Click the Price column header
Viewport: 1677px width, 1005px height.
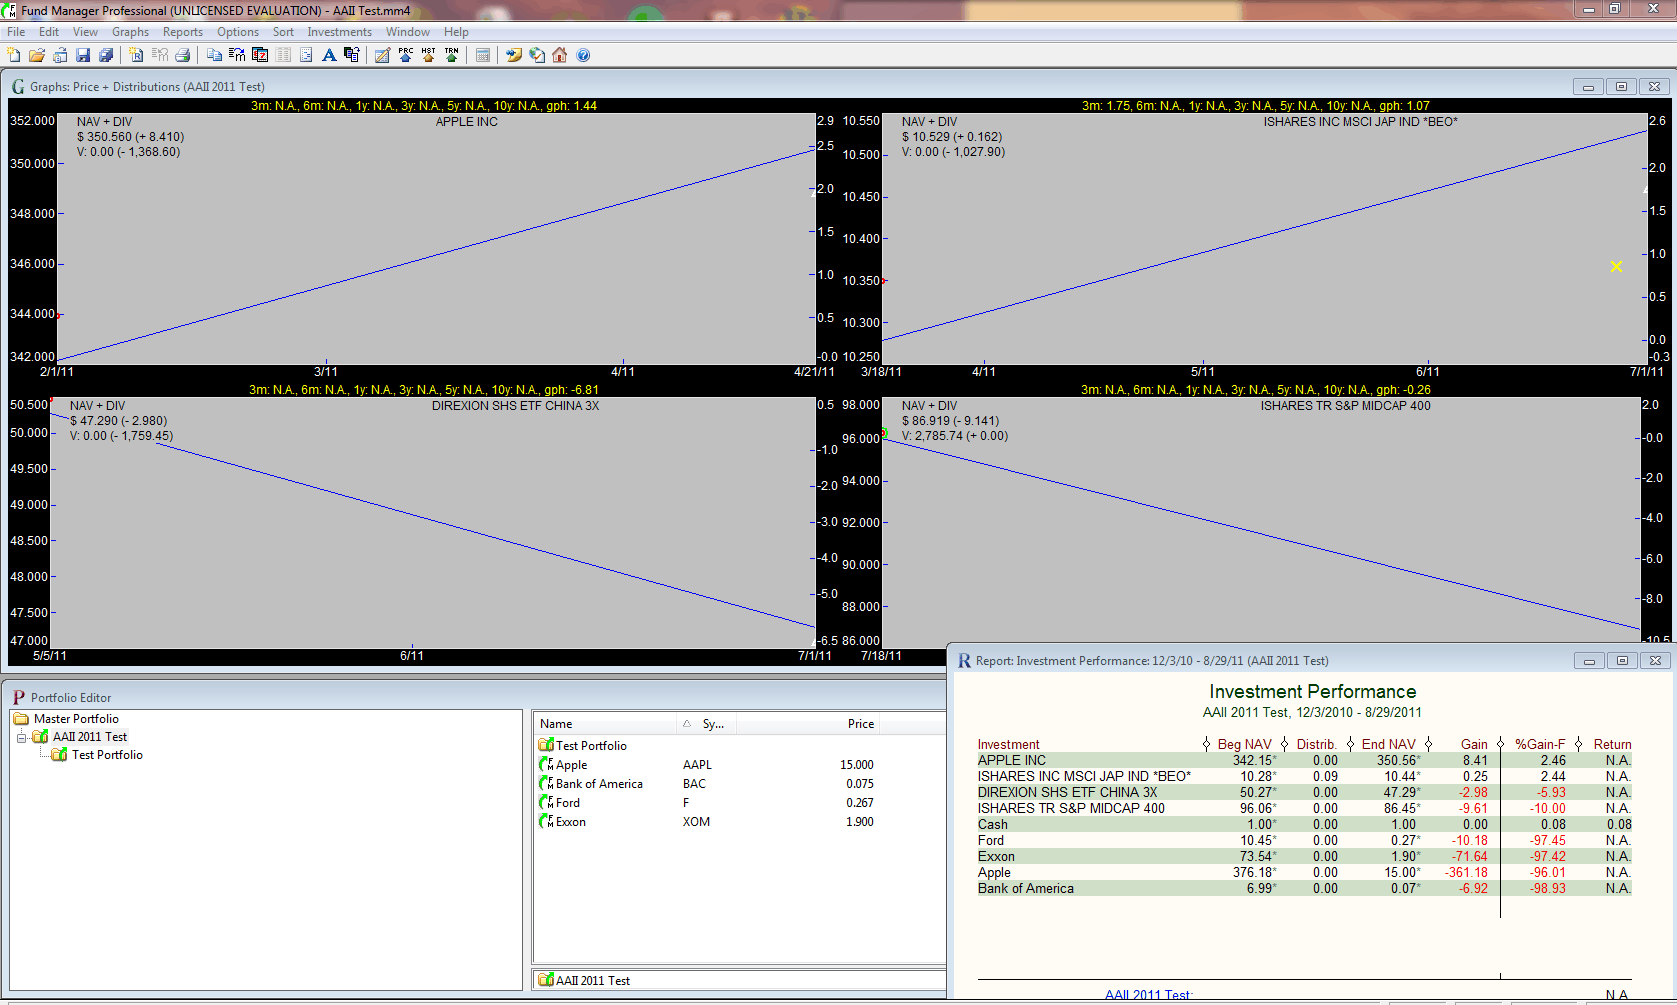click(x=860, y=724)
